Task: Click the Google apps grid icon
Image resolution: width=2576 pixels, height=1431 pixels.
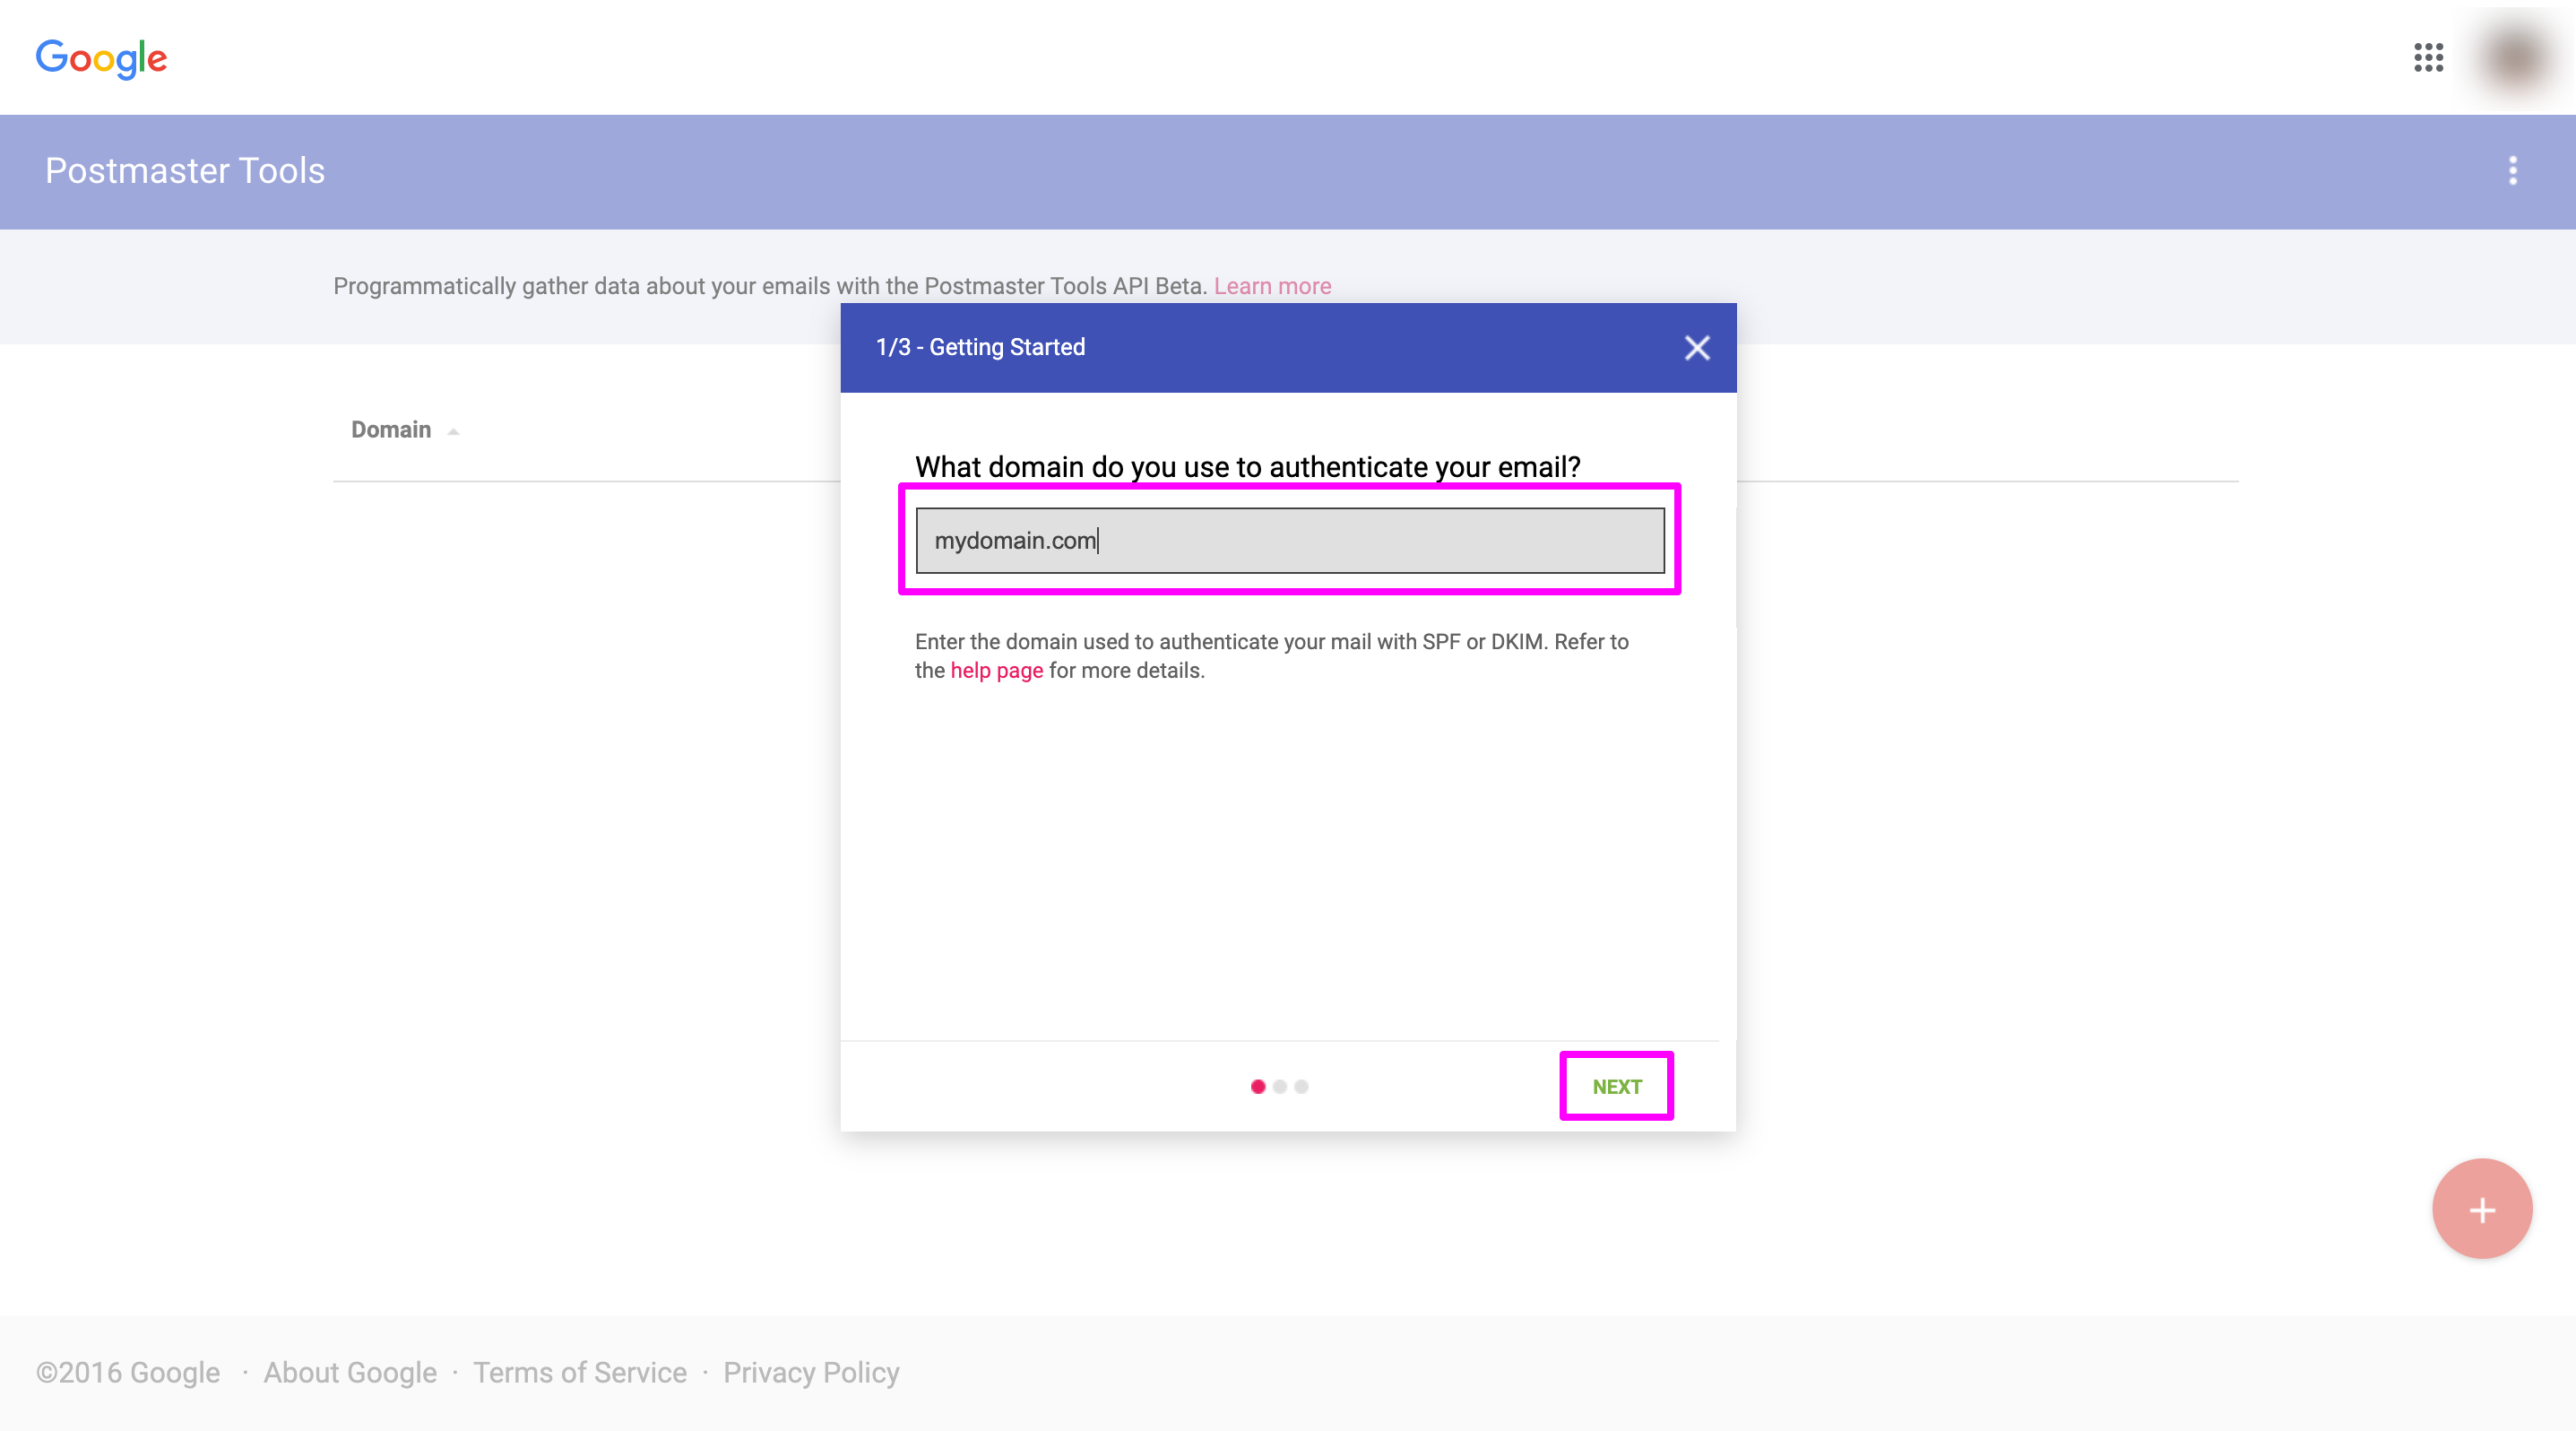Action: click(2430, 56)
